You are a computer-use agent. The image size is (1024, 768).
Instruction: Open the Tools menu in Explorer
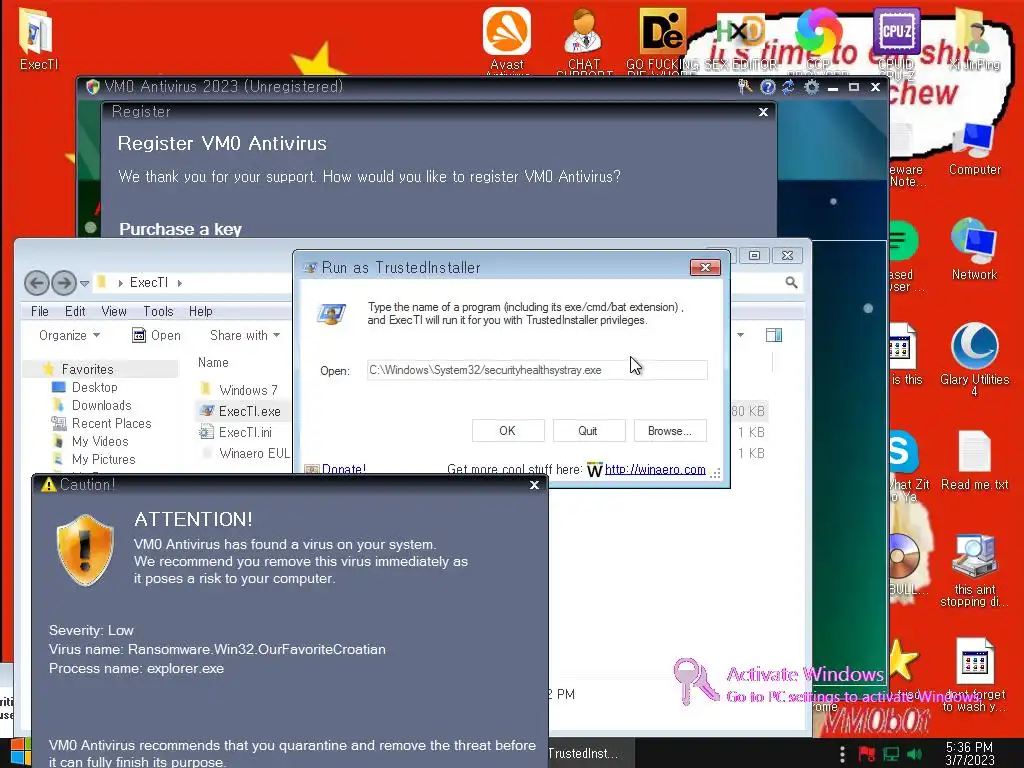(x=158, y=312)
